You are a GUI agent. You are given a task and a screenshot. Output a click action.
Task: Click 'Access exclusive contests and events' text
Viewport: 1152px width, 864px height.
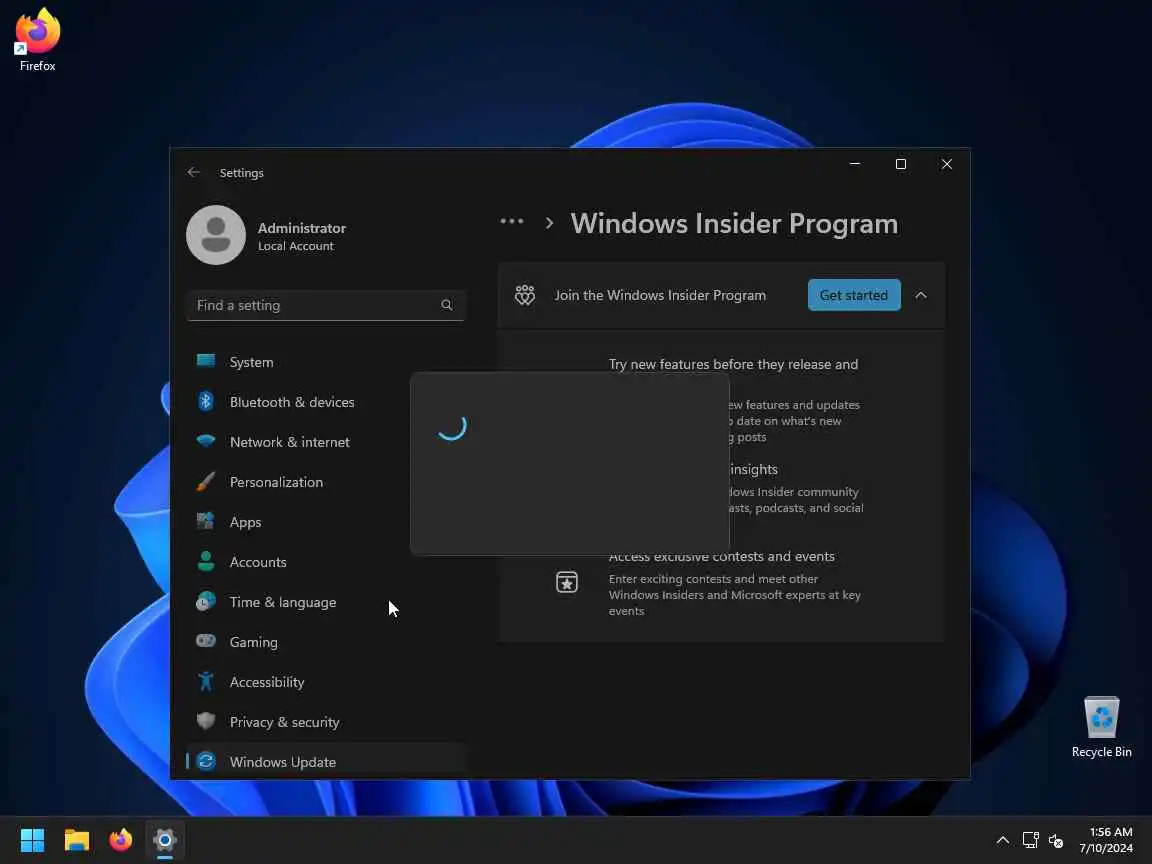click(721, 556)
